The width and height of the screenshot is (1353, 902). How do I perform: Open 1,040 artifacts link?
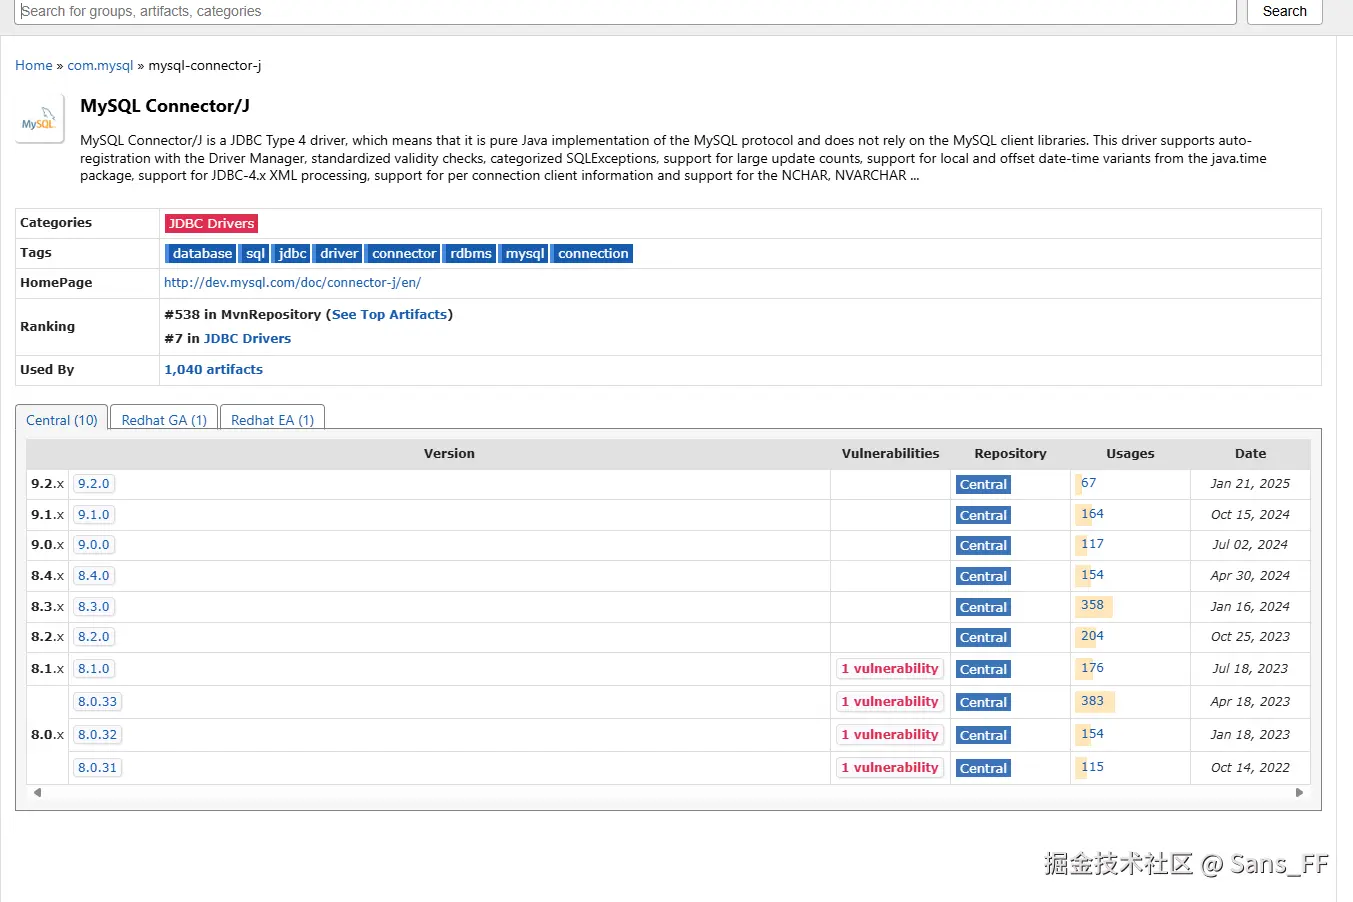(213, 370)
